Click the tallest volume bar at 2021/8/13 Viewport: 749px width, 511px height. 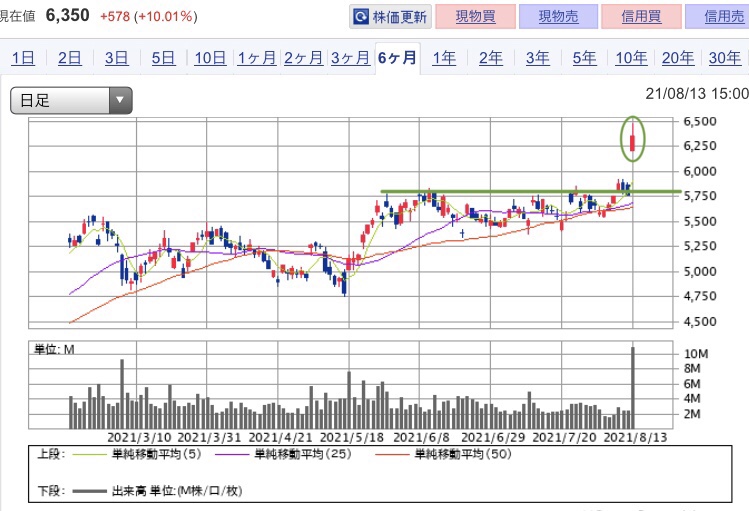(x=633, y=387)
